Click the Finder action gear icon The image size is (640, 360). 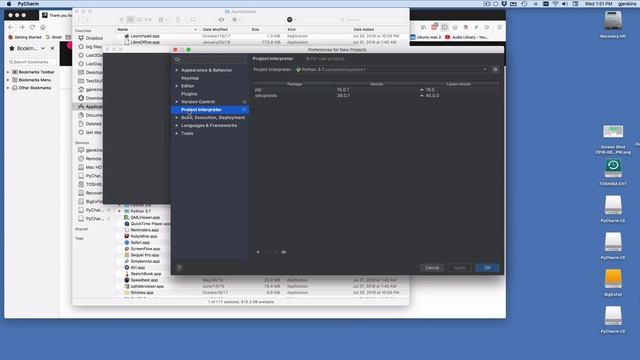(236, 20)
